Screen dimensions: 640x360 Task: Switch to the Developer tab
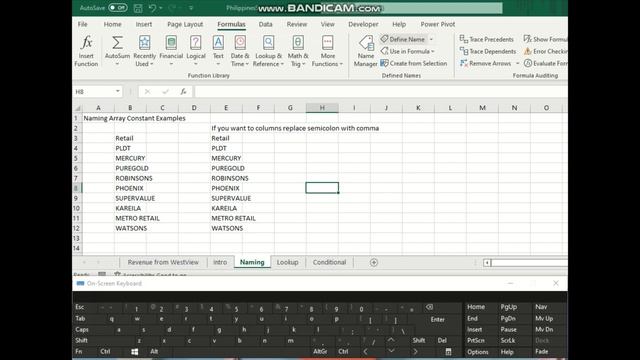pos(363,24)
